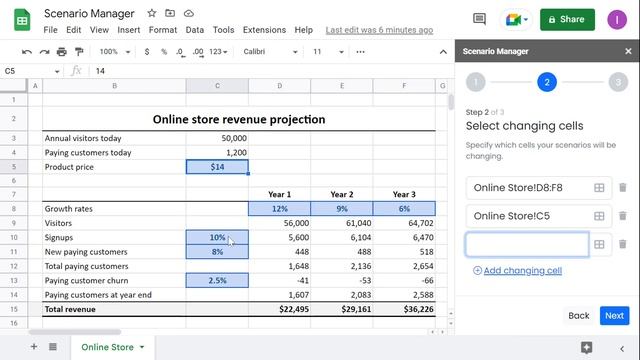Open the File menu

(50, 30)
